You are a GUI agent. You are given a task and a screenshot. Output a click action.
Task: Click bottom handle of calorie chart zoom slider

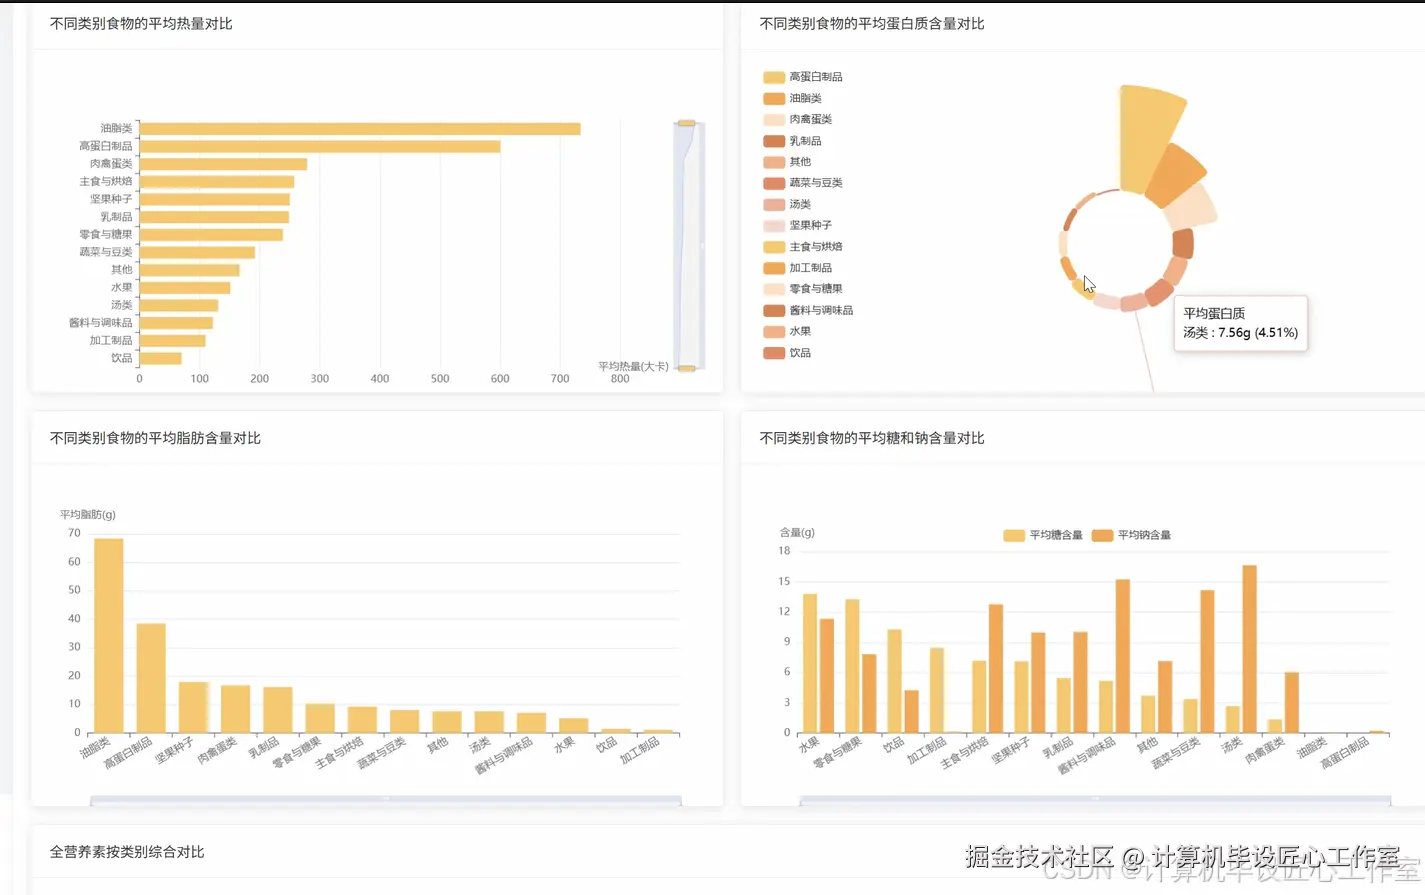click(687, 369)
